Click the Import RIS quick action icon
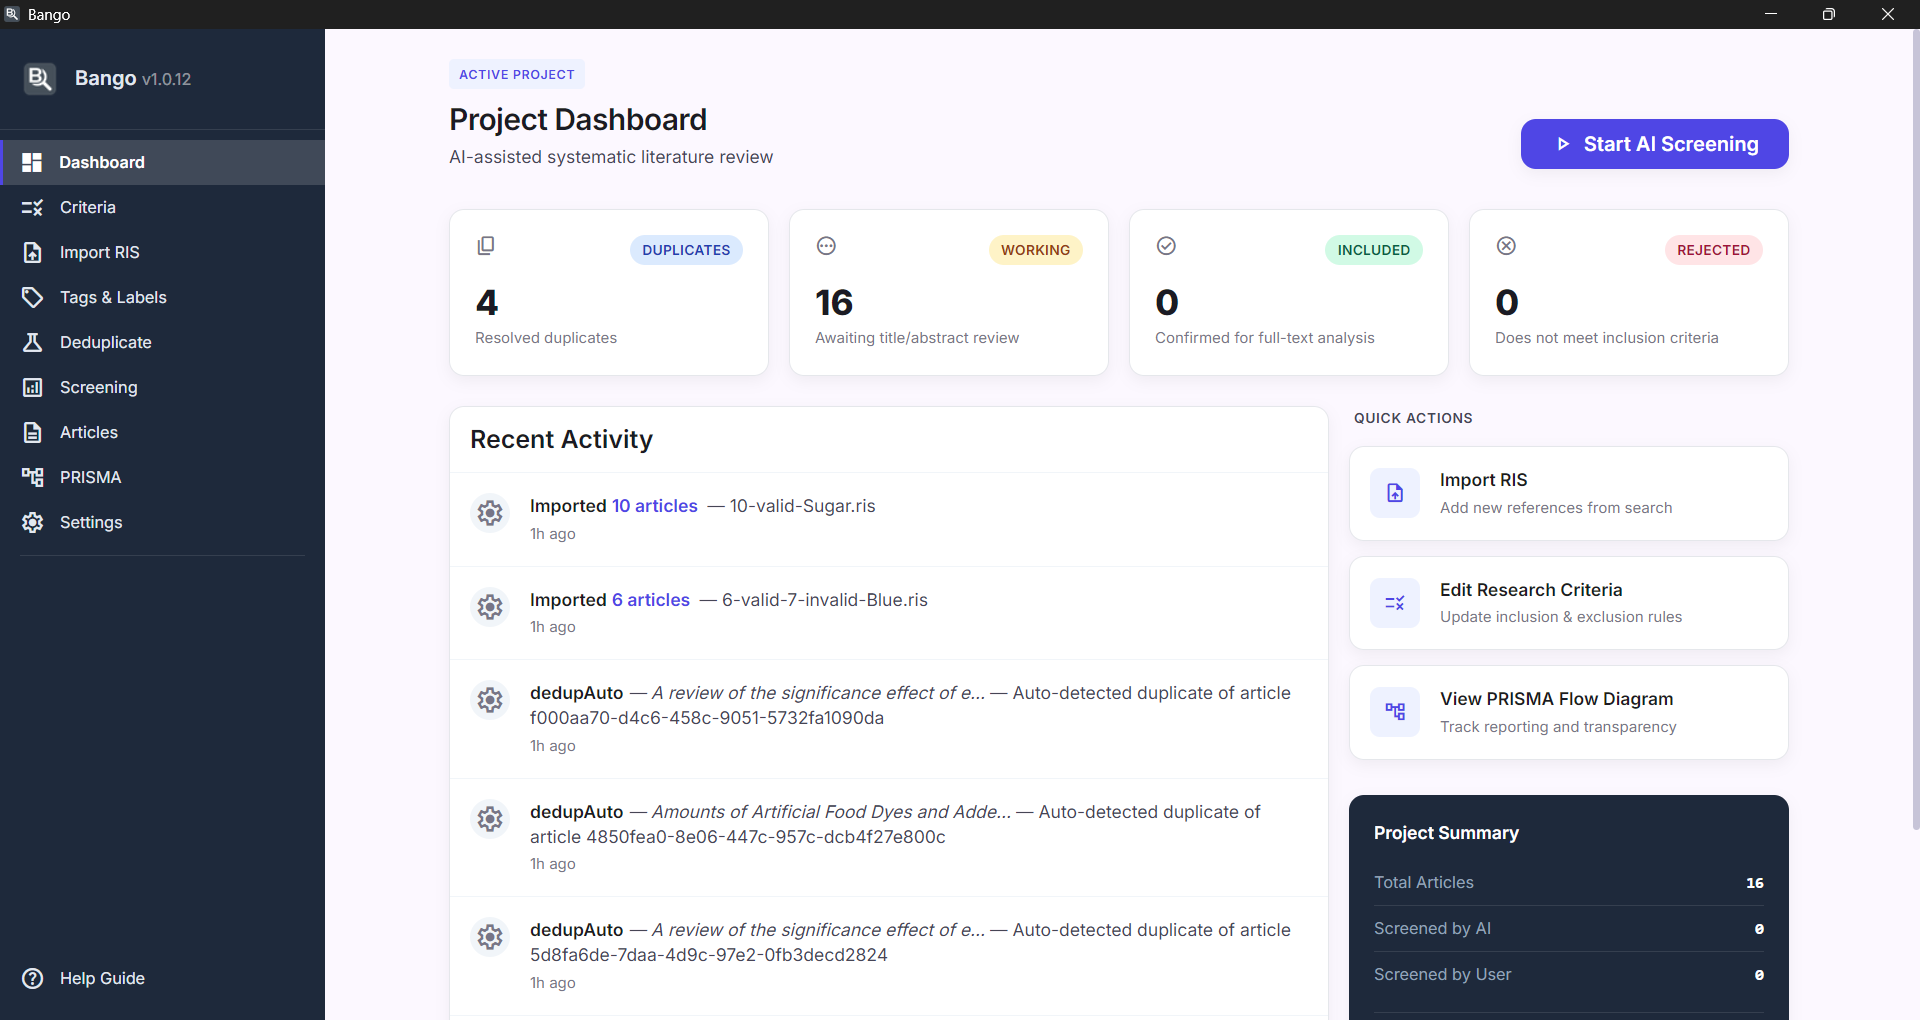The image size is (1920, 1020). (x=1395, y=493)
